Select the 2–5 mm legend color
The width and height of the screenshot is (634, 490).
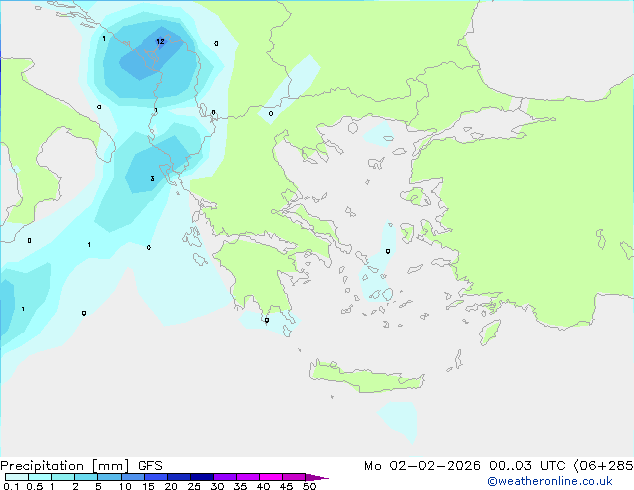tap(86, 477)
